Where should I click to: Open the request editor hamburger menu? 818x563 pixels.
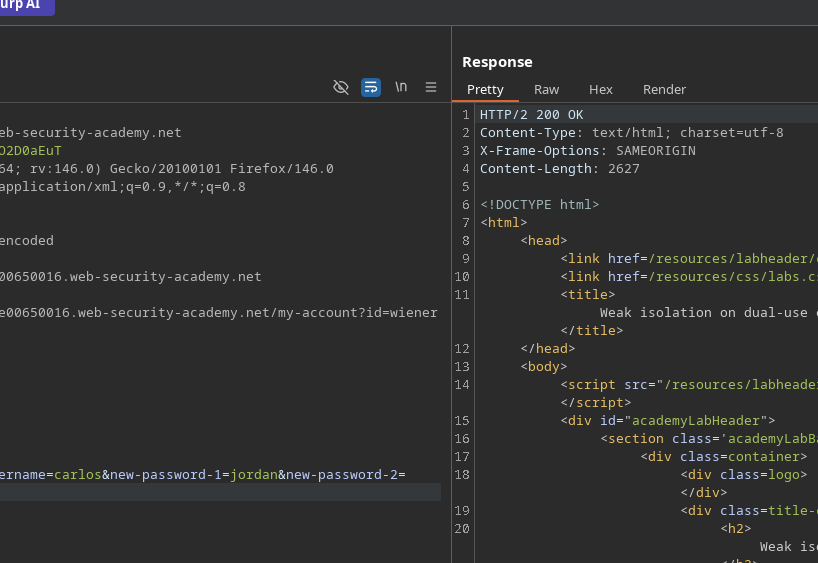[x=431, y=87]
